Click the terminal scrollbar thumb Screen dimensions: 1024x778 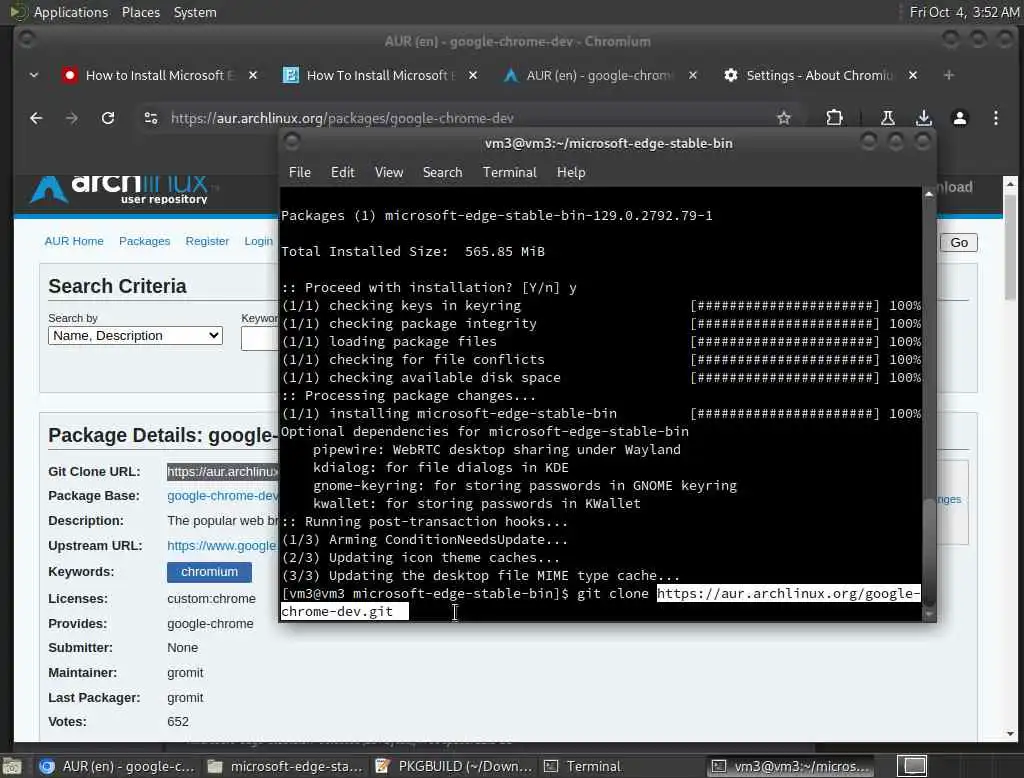point(928,552)
